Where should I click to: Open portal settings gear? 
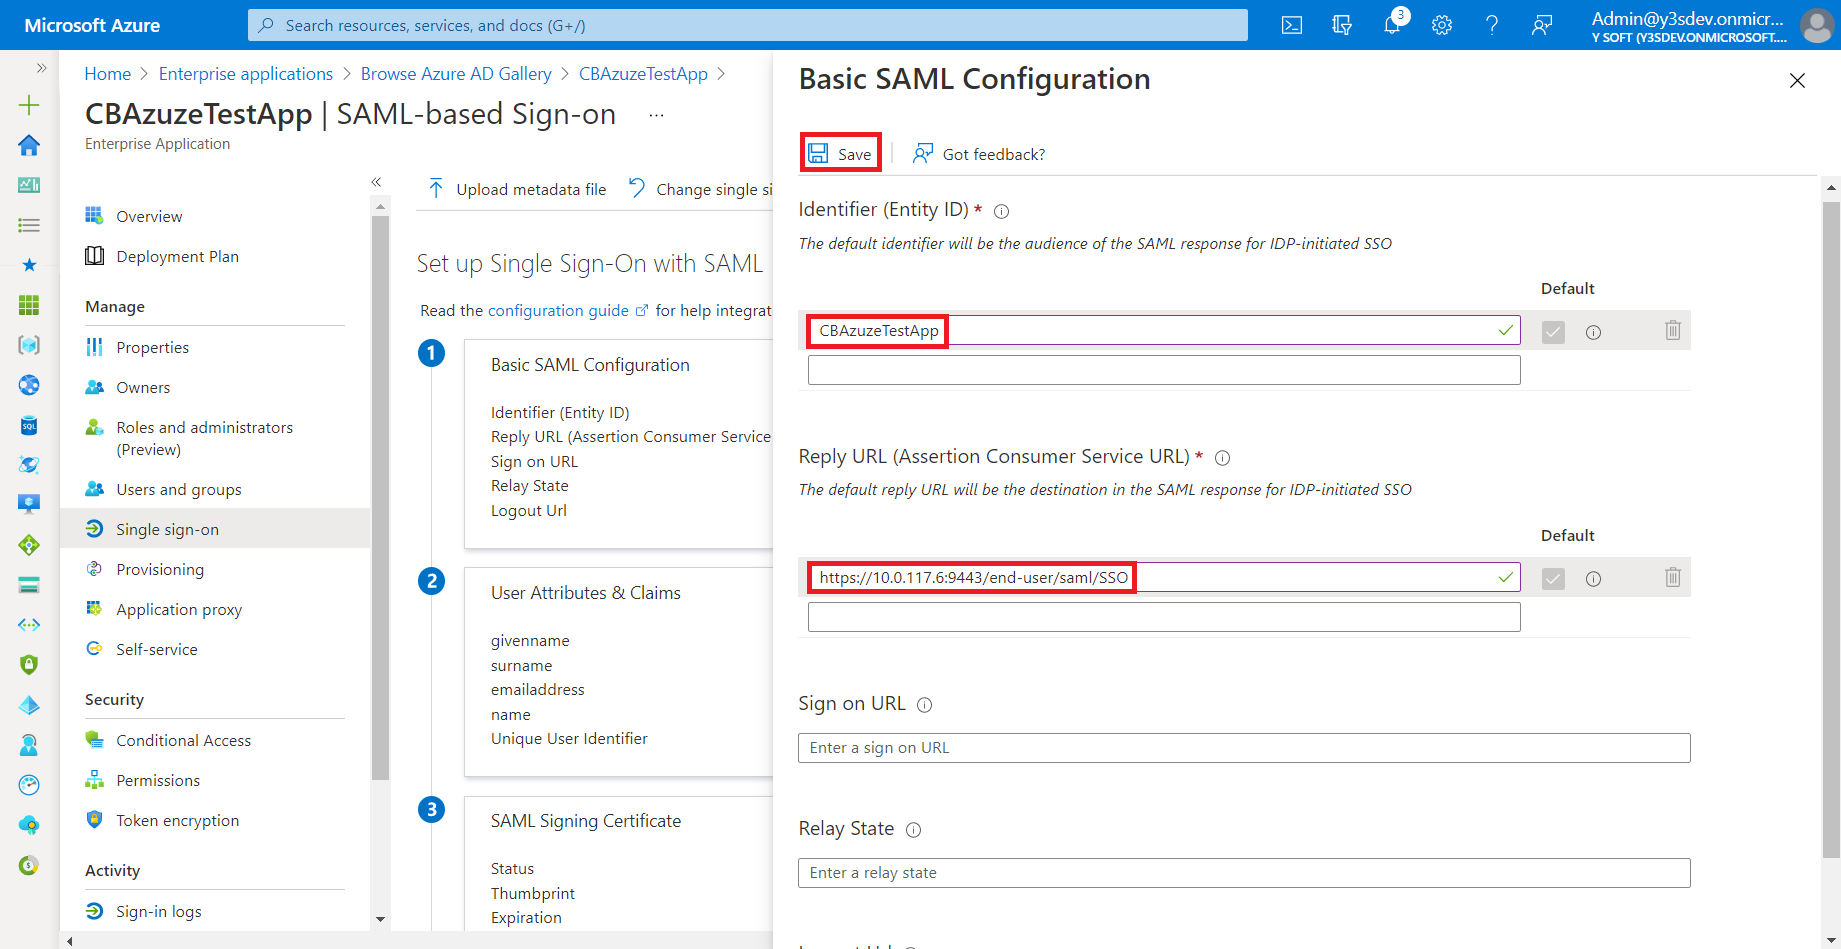tap(1441, 24)
